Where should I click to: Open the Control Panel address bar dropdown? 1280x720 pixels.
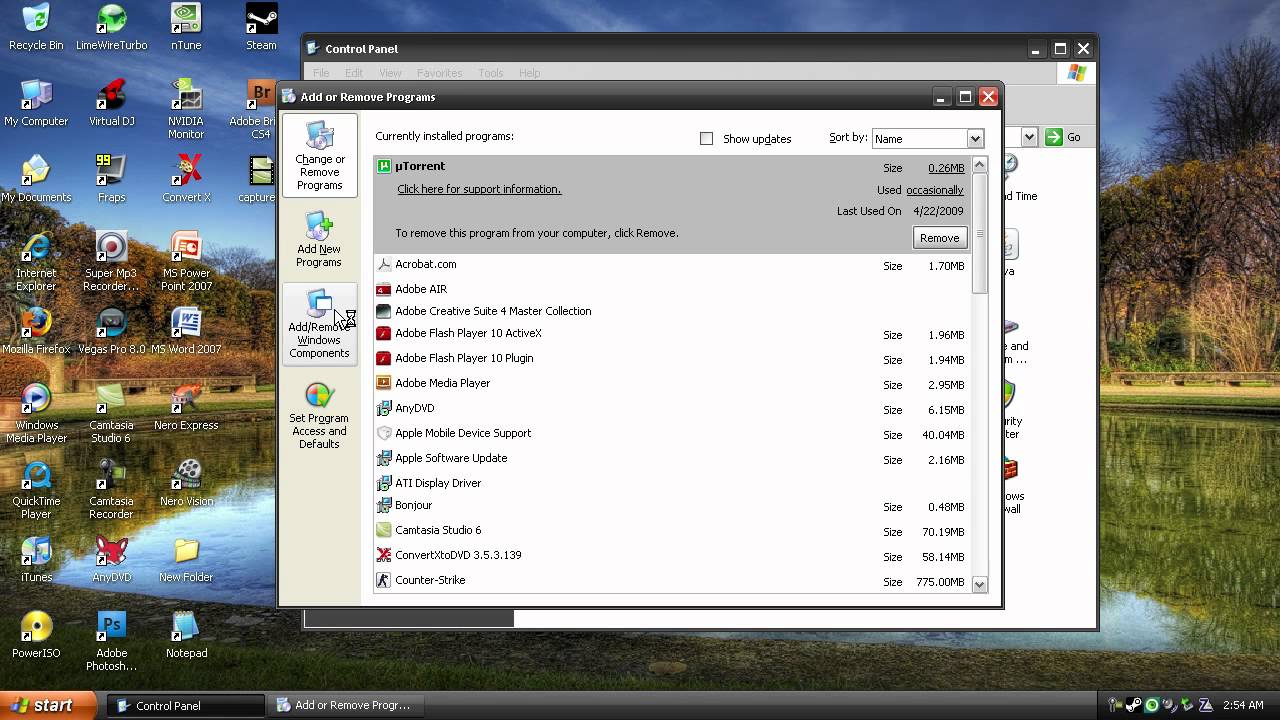(x=1028, y=137)
